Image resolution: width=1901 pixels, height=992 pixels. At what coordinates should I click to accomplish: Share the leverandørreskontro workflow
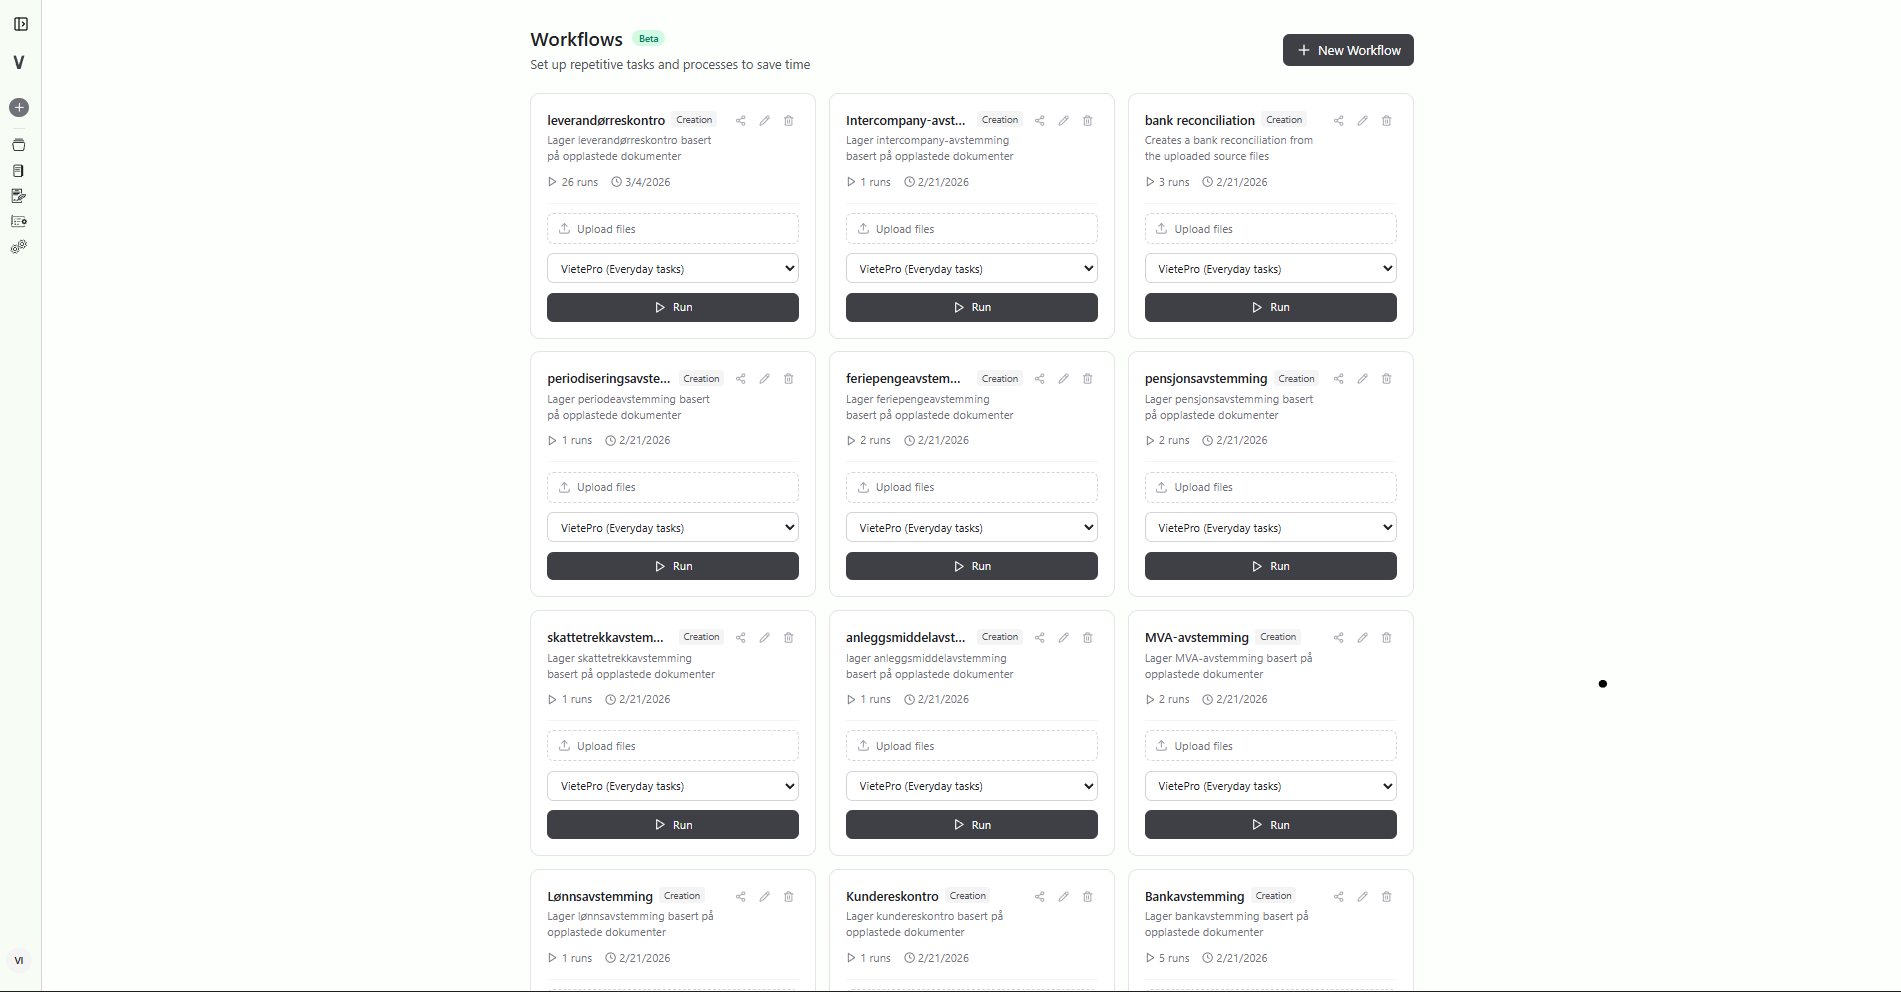point(740,120)
